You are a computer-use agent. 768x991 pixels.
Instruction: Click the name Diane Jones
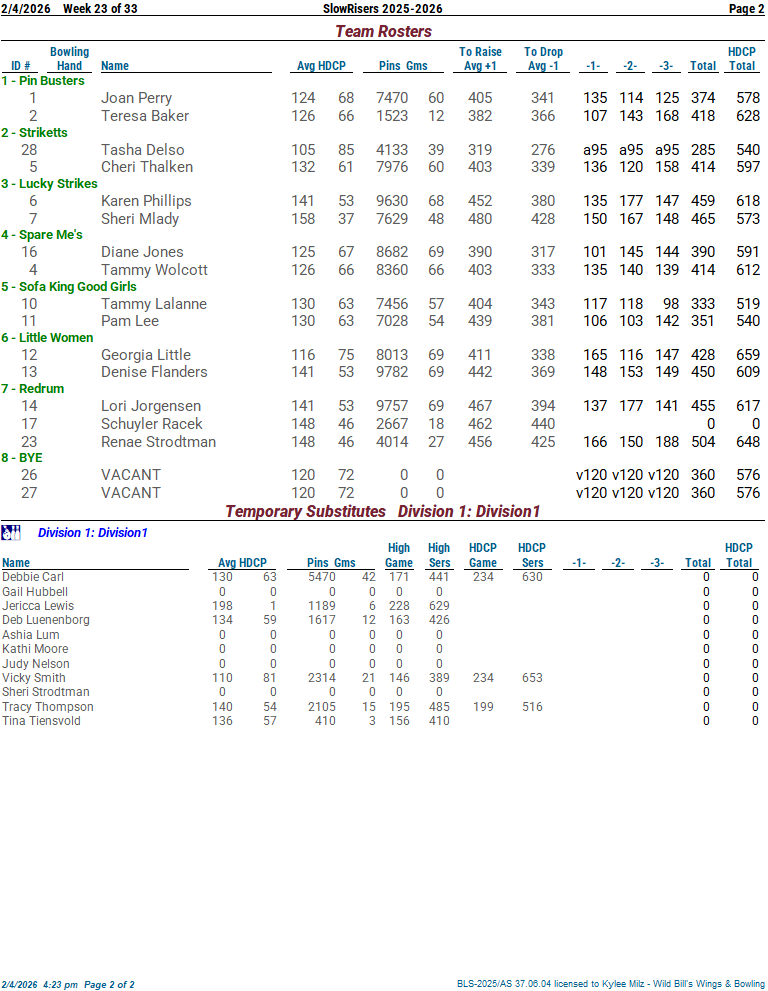pyautogui.click(x=142, y=252)
